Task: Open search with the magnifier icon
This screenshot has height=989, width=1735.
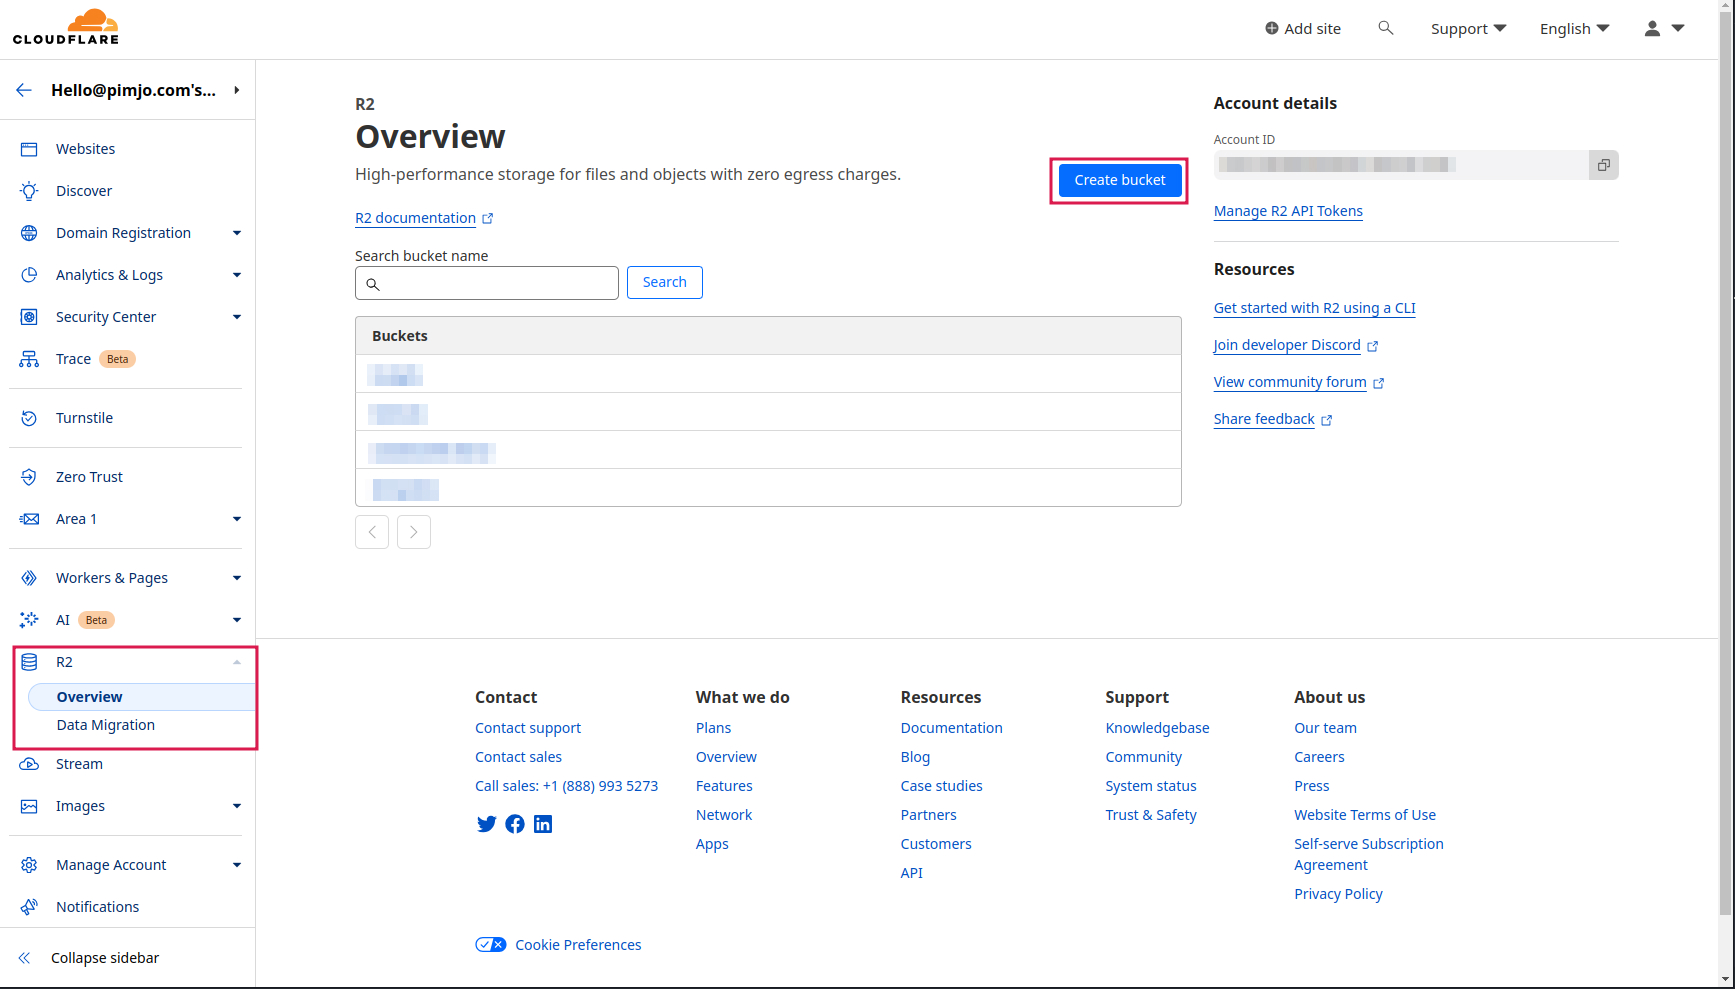Action: [x=1385, y=28]
